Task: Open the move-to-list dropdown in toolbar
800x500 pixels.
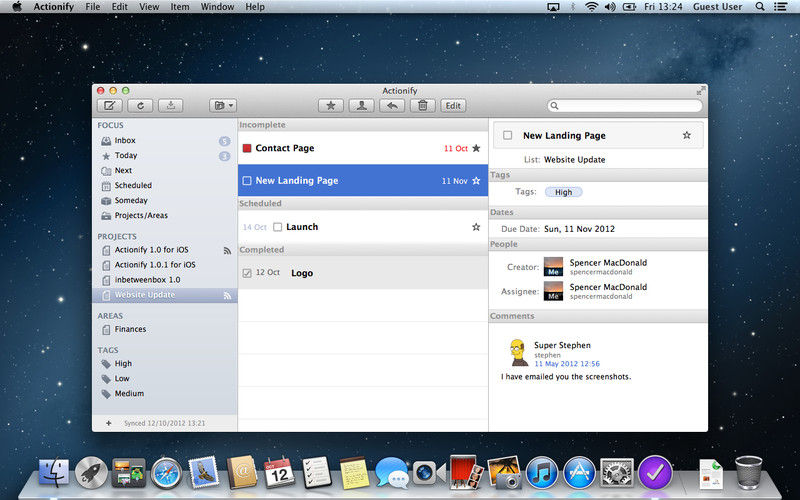Action: 223,106
